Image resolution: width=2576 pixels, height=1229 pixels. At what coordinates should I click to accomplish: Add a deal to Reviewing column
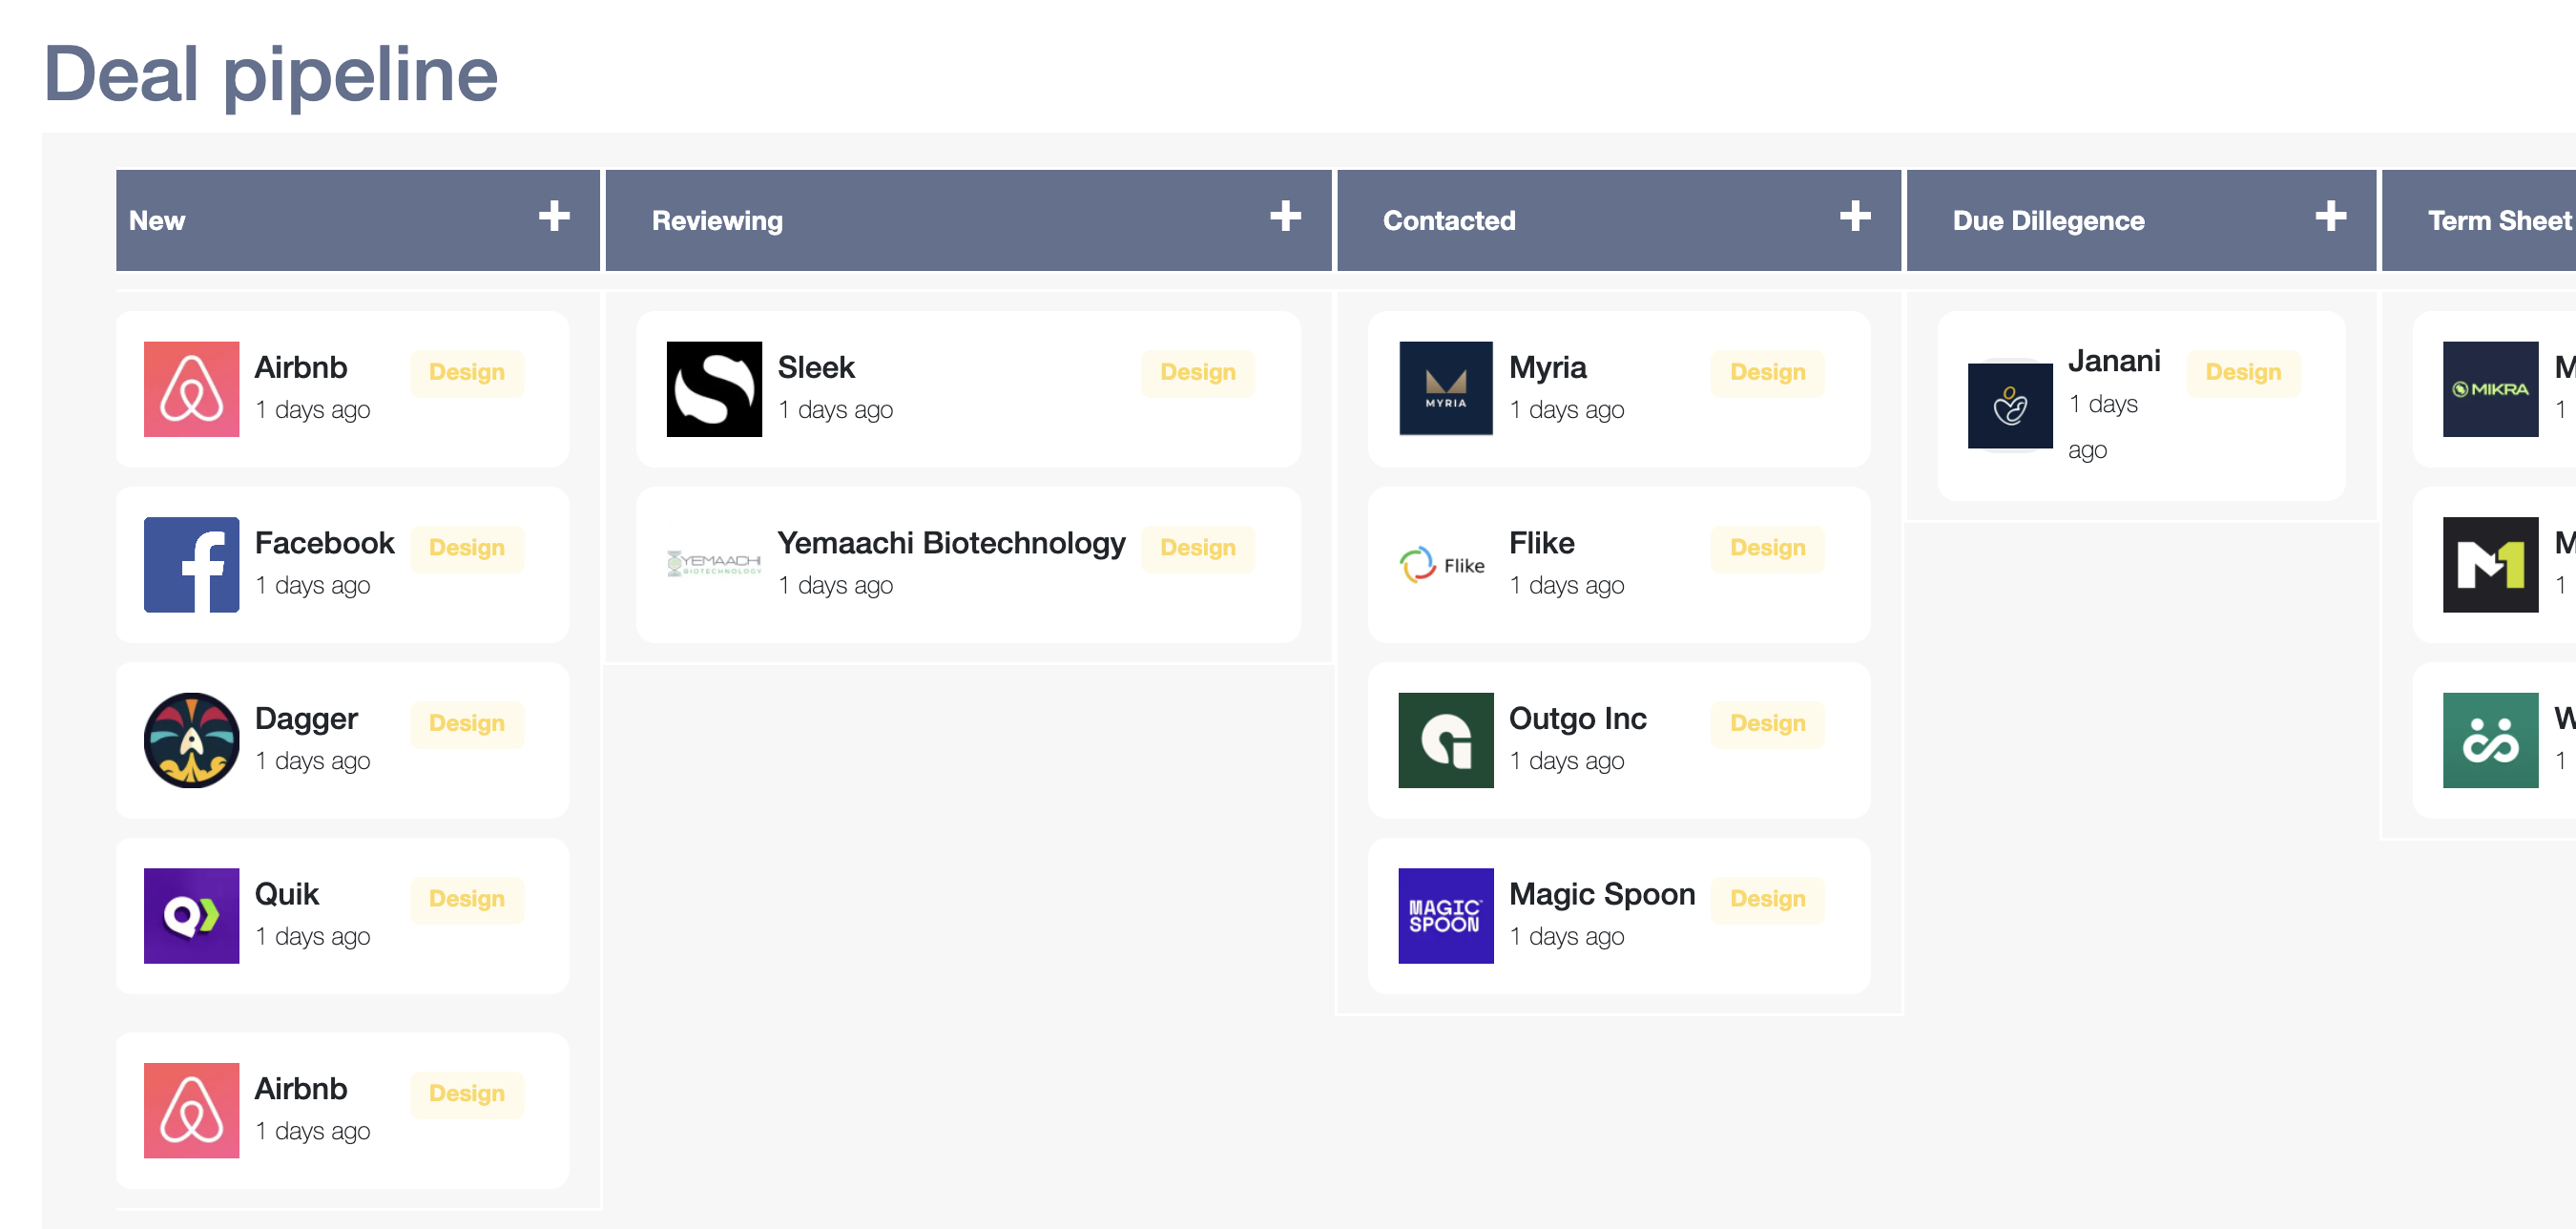[x=1285, y=216]
